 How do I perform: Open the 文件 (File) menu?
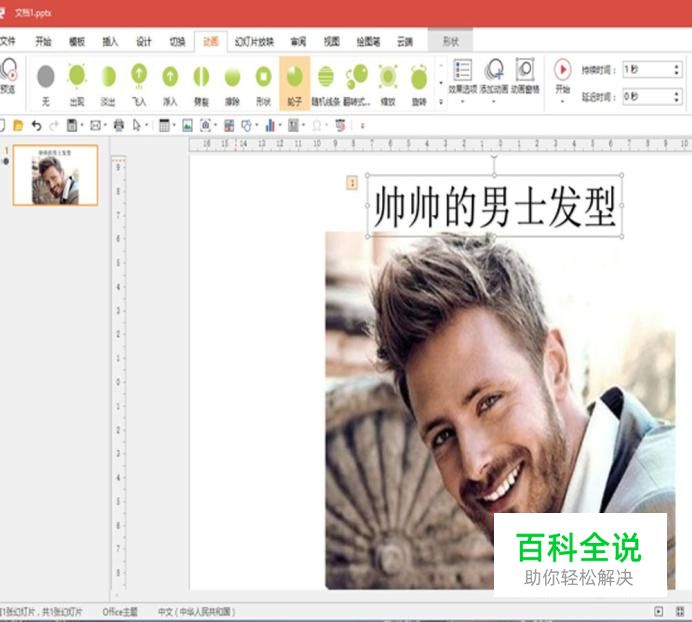[8, 42]
